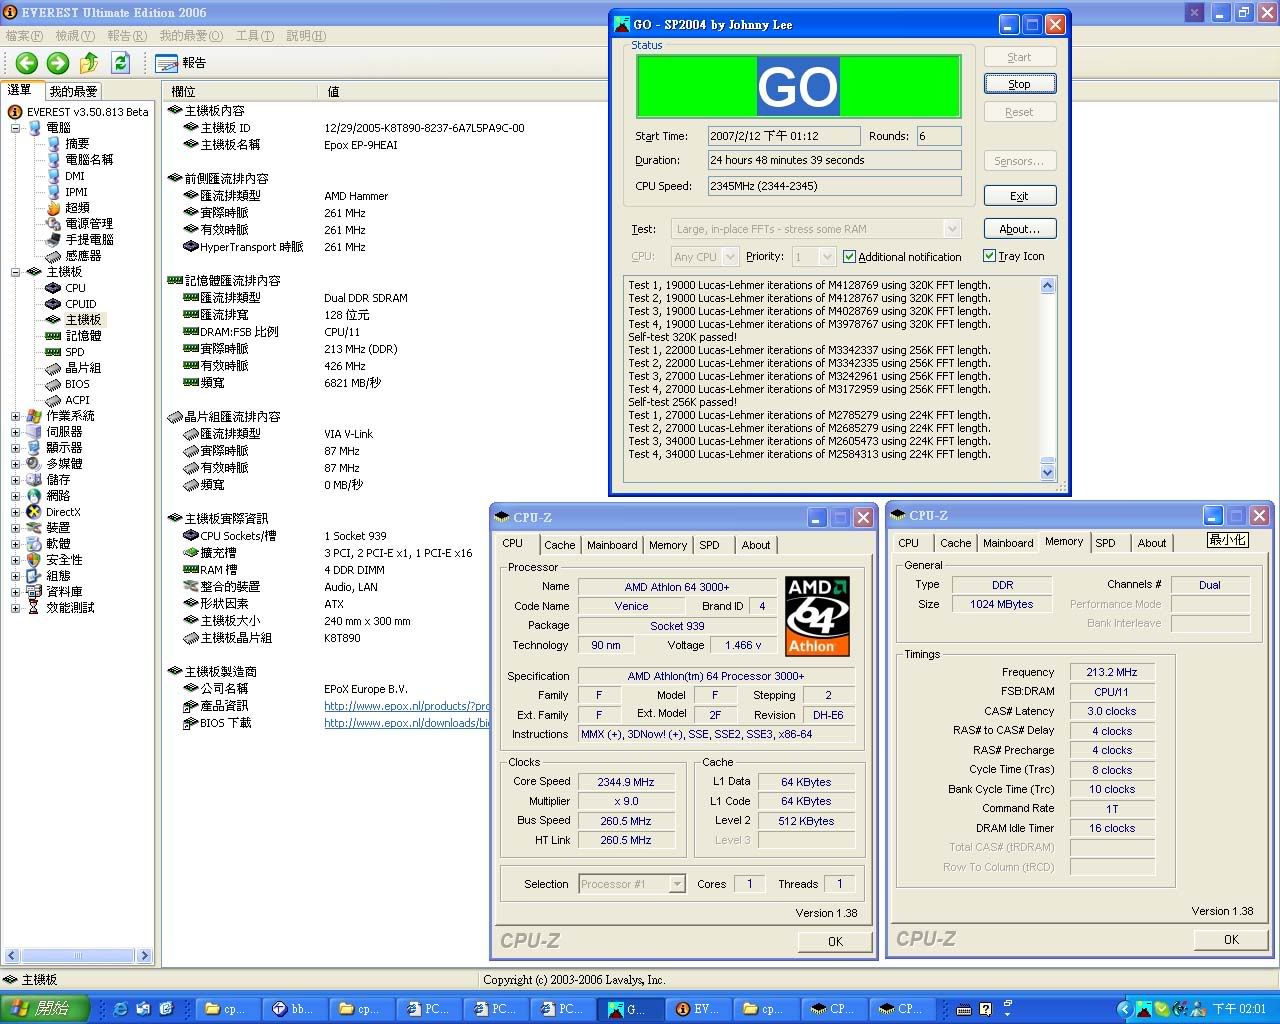Open the Priority dropdown in SP2004

click(827, 257)
